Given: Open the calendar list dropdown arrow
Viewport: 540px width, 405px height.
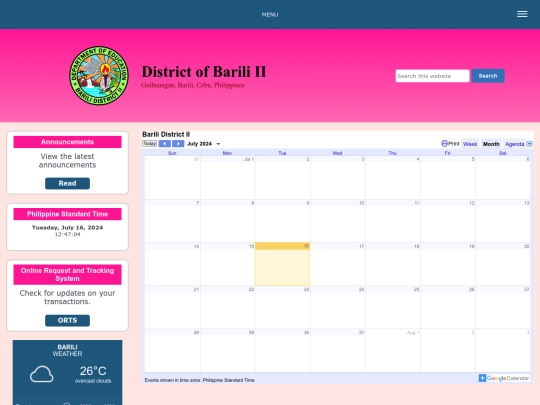Looking at the screenshot, I should coord(530,144).
